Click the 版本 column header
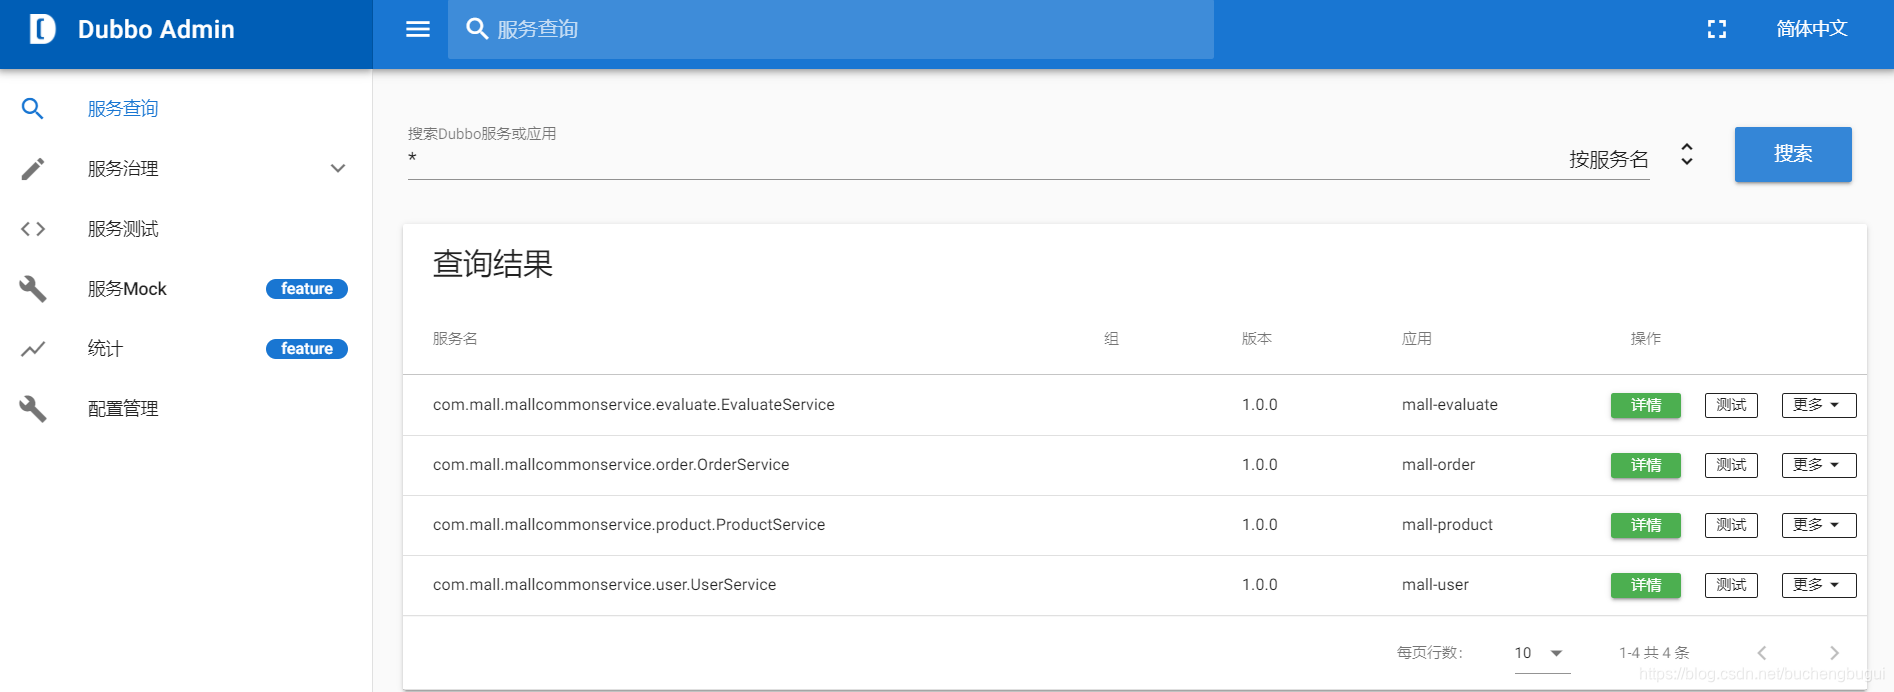1894x692 pixels. point(1257,339)
